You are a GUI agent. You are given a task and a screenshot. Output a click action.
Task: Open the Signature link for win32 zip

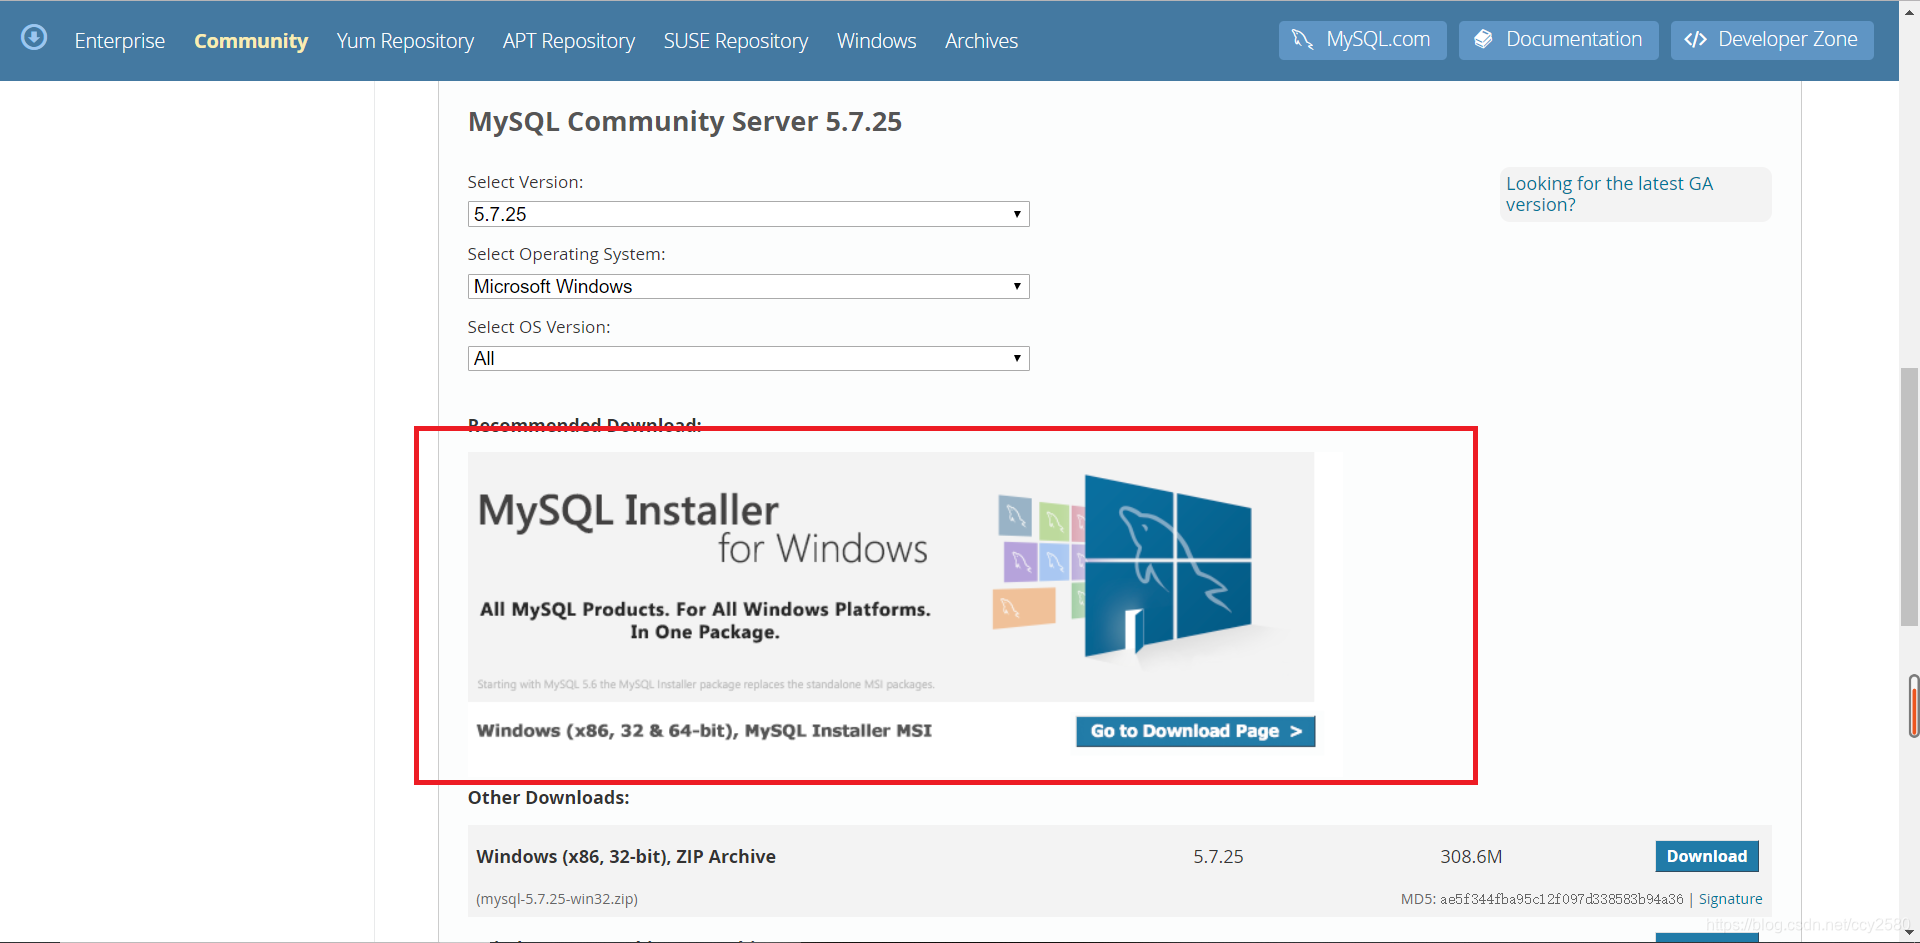tap(1730, 899)
